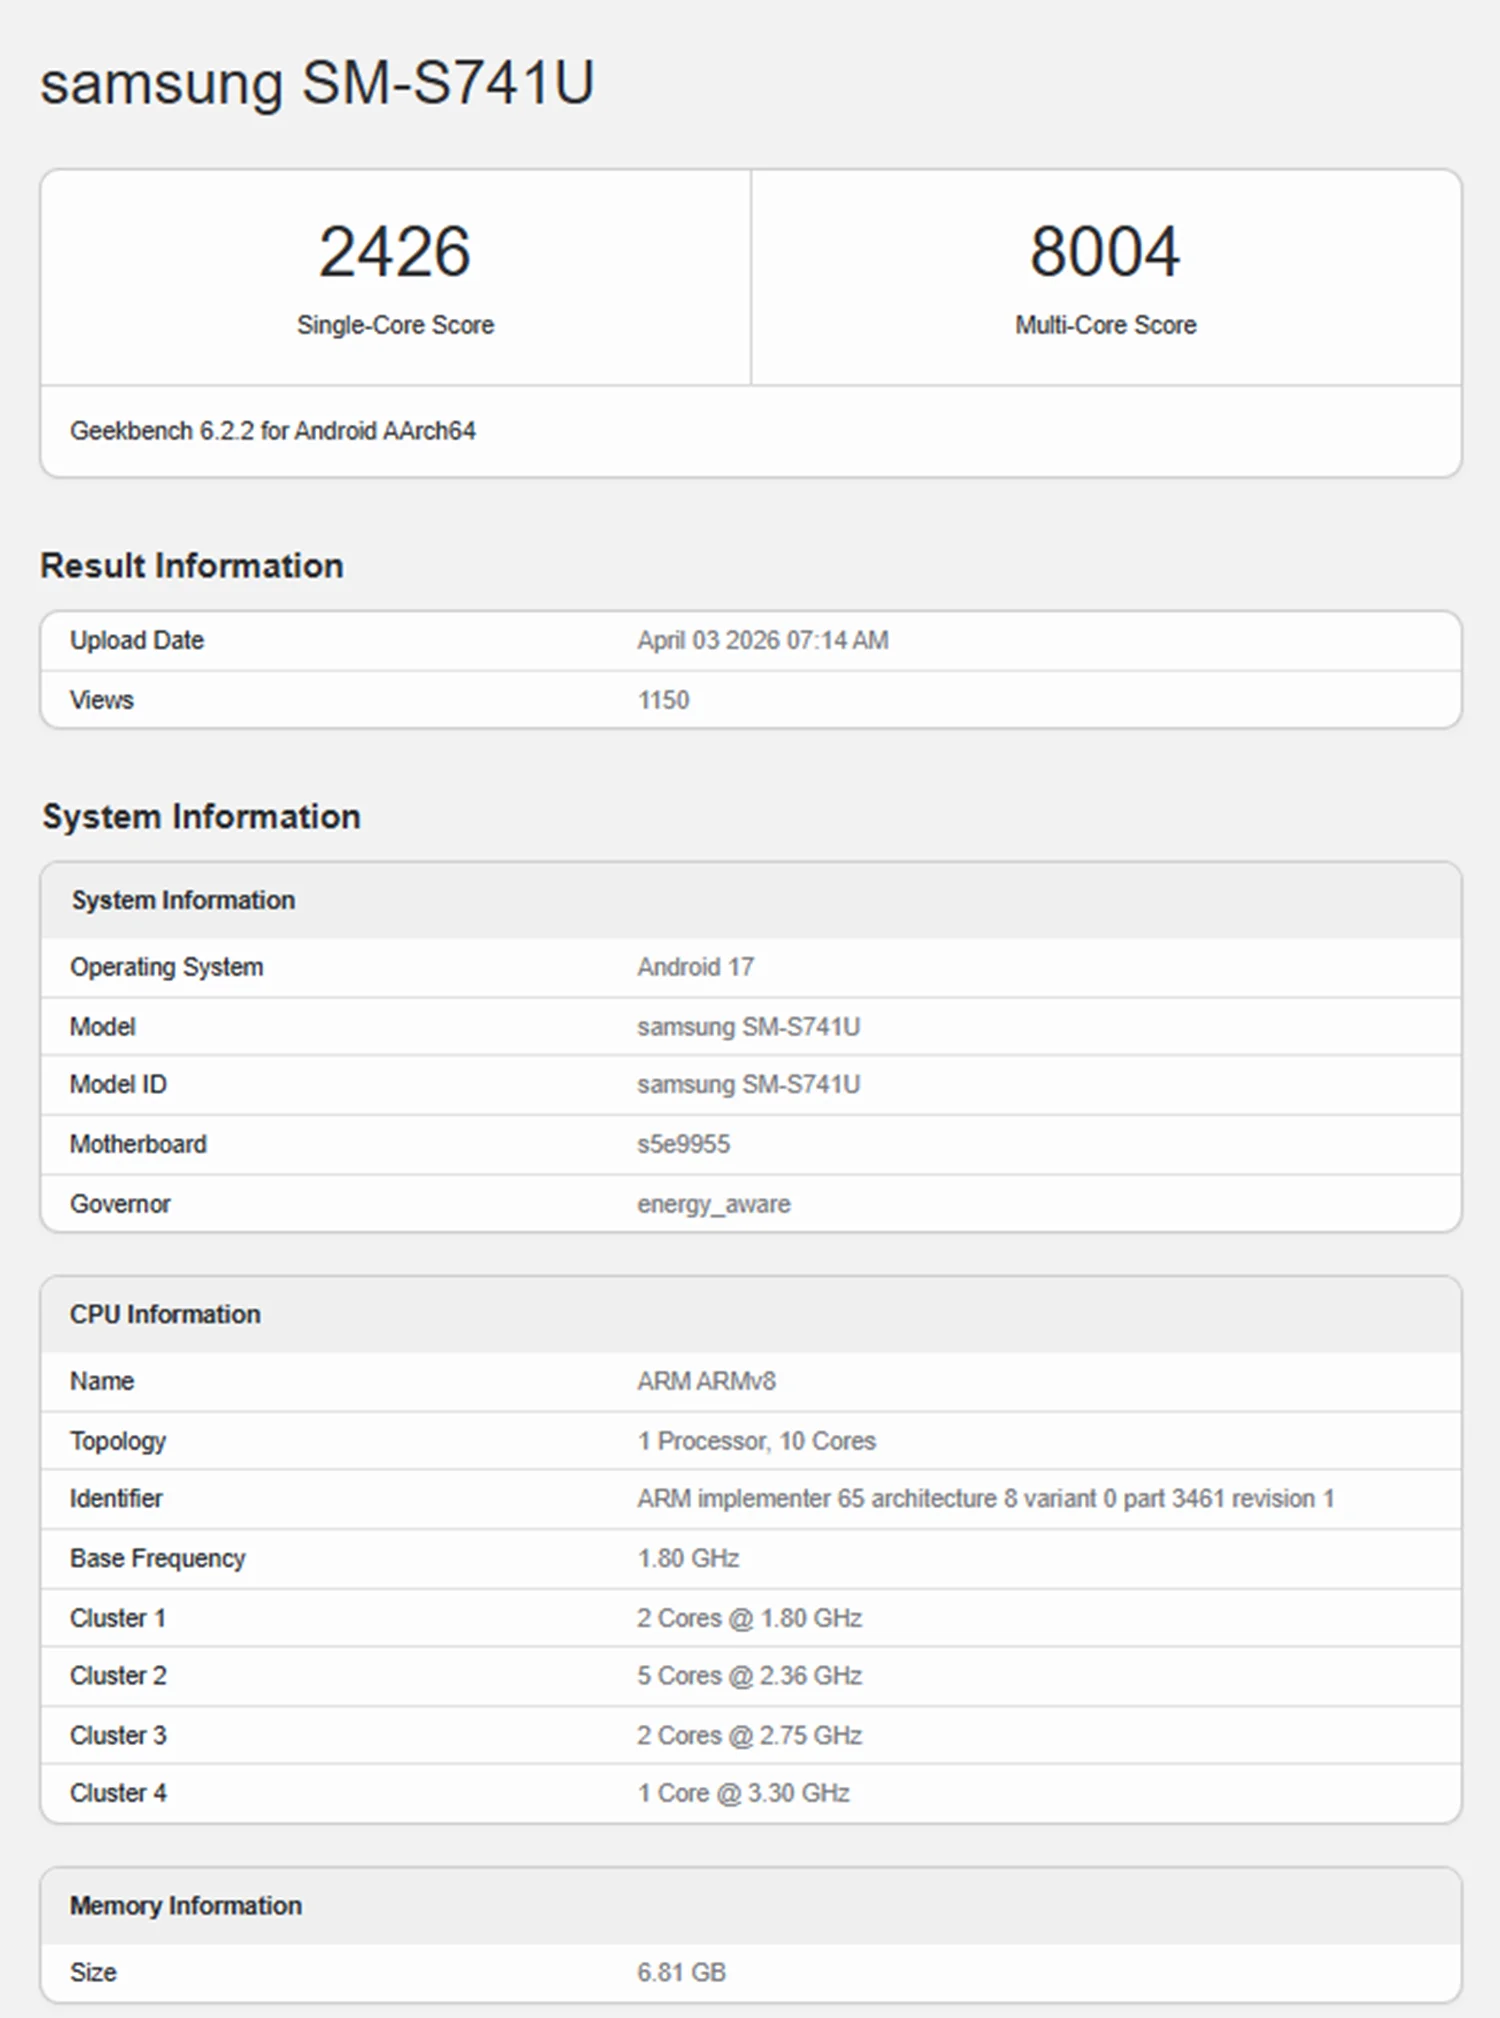
Task: Click the 'Upload Date' row label
Action: (137, 640)
